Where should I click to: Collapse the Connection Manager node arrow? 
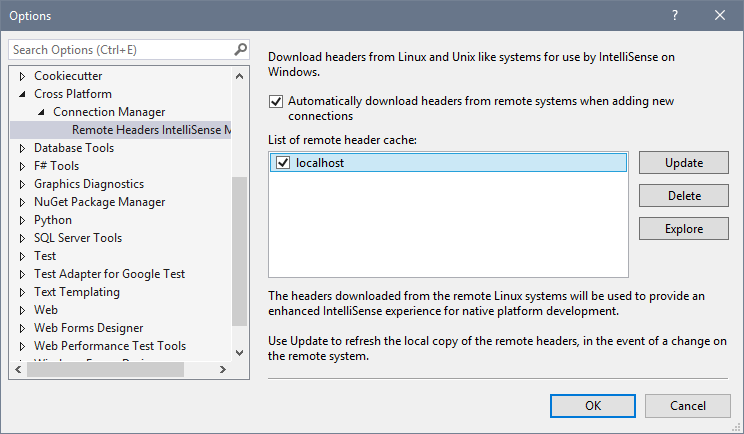point(41,112)
